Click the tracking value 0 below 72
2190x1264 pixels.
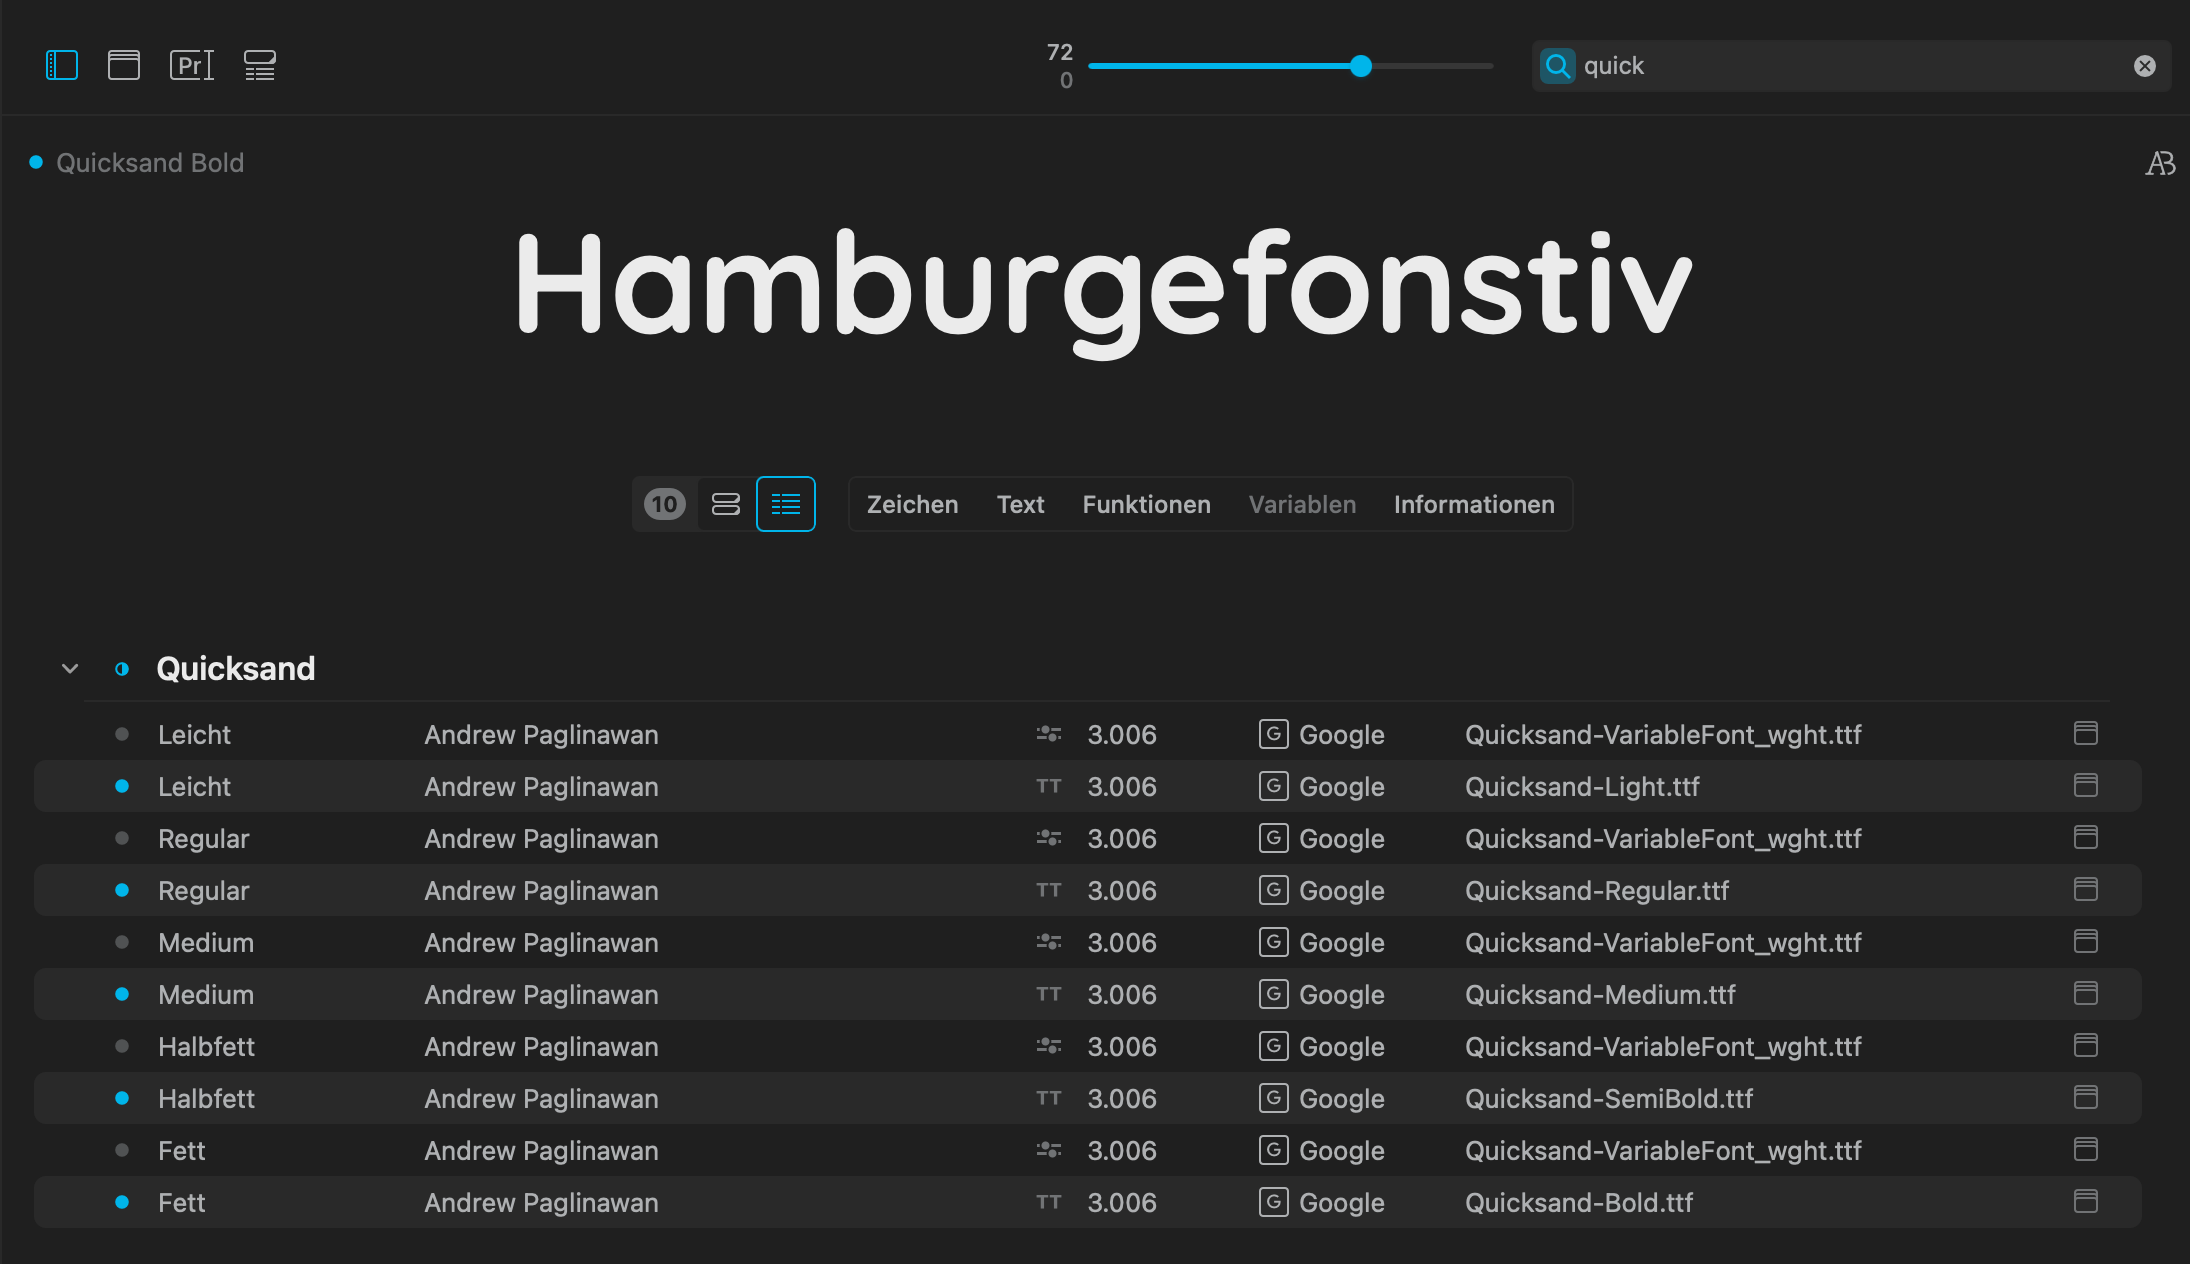click(1066, 80)
